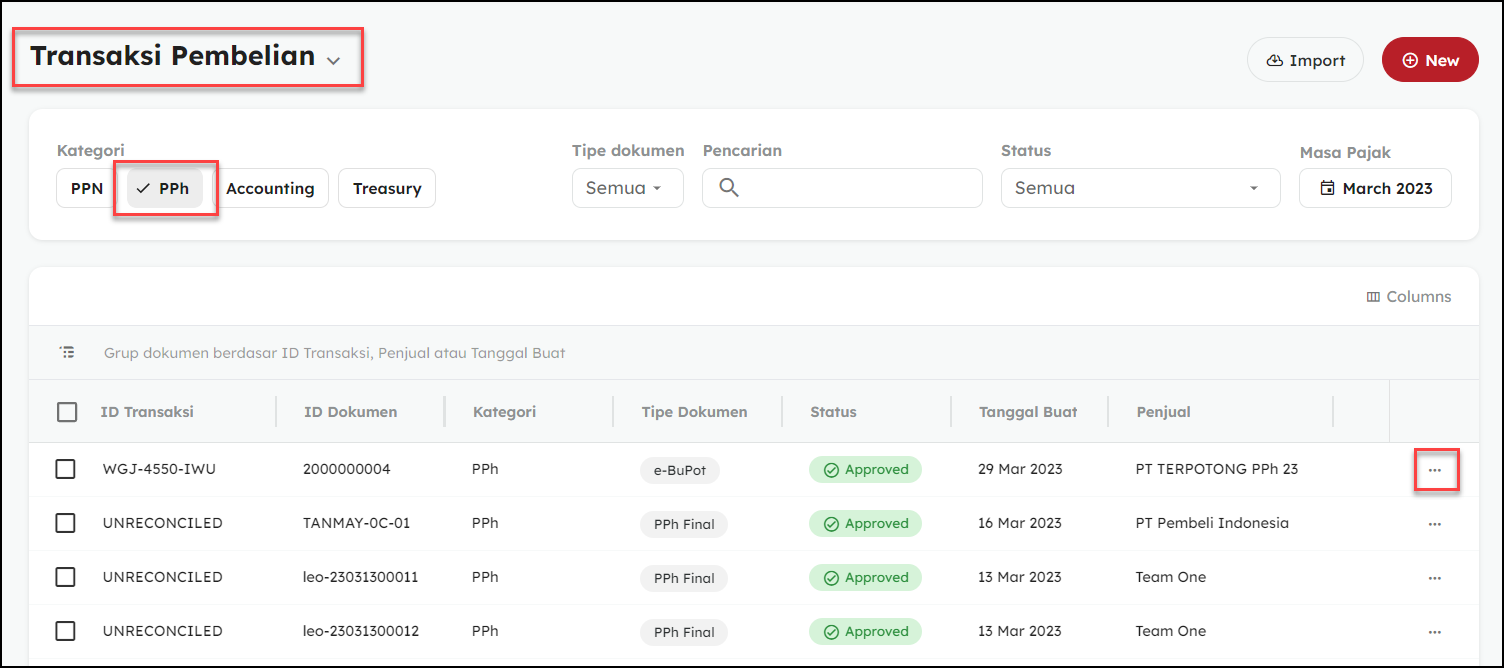Screen dimensions: 1504x668
Task: Click the Import button
Action: [1304, 60]
